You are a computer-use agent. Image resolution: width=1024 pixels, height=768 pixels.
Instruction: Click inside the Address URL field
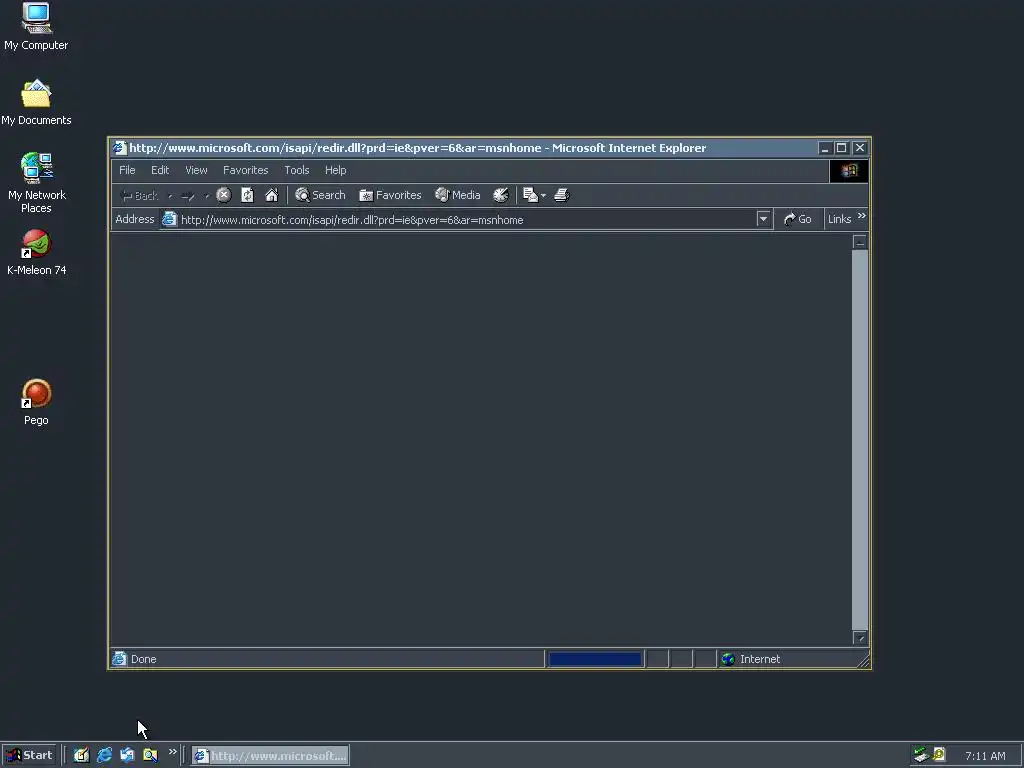tap(467, 219)
